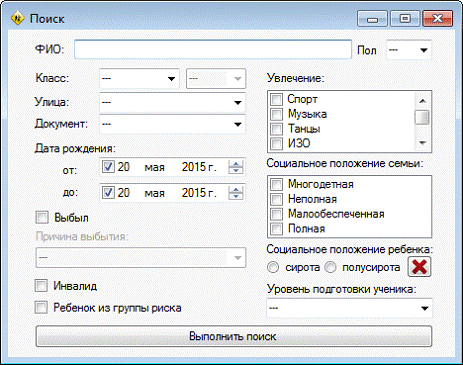Toggle the Многодетная family checkbox
Viewport: 463px width, 365px height.
point(276,184)
